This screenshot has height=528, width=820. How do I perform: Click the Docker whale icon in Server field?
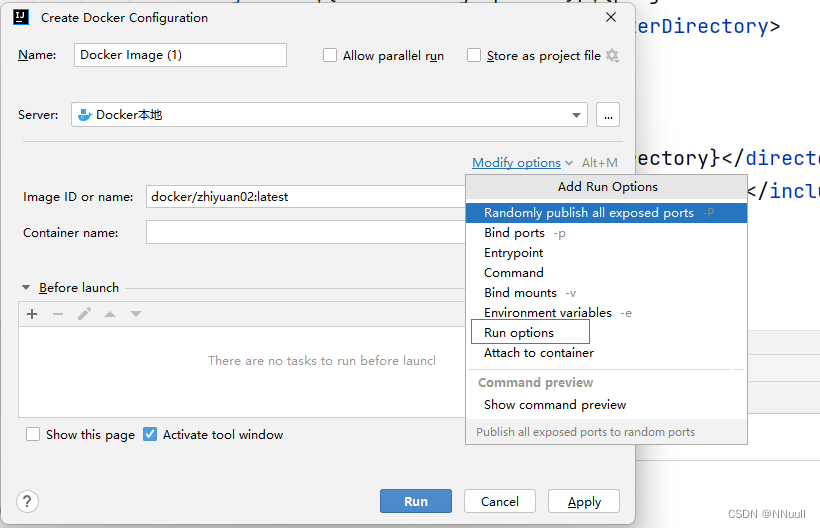[84, 115]
